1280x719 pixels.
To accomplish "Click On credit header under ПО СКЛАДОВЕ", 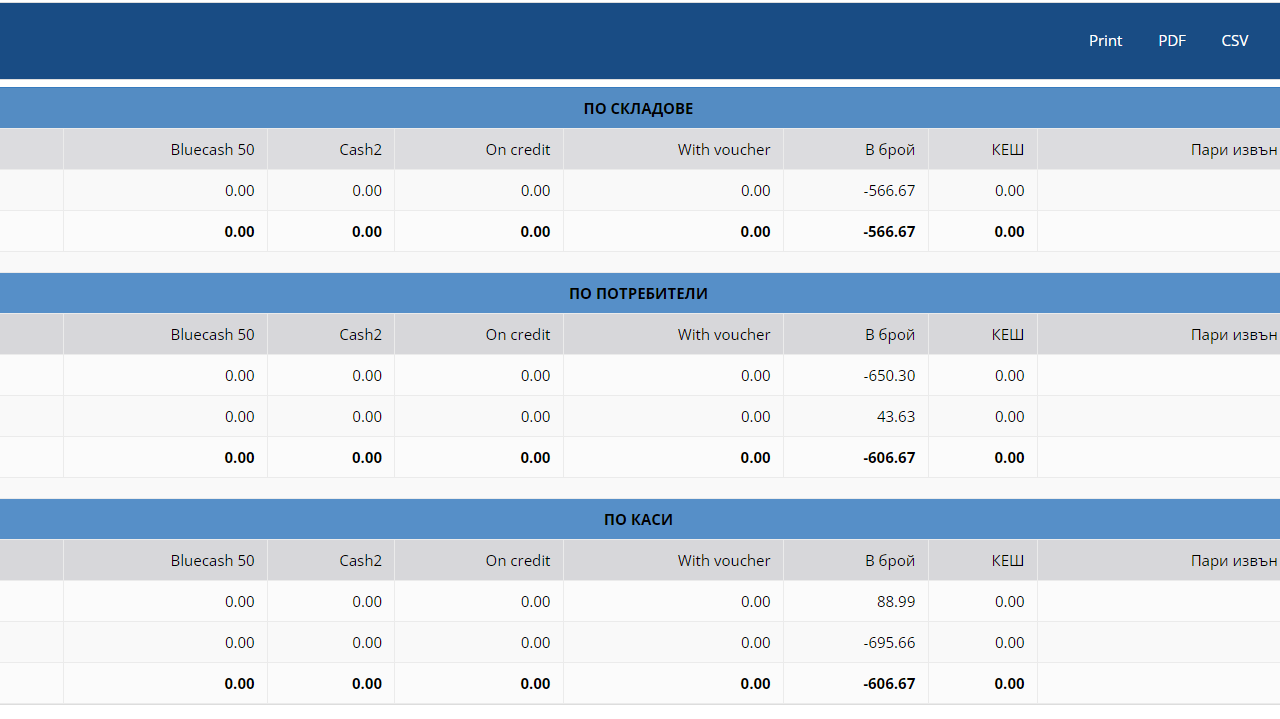I will coord(518,150).
